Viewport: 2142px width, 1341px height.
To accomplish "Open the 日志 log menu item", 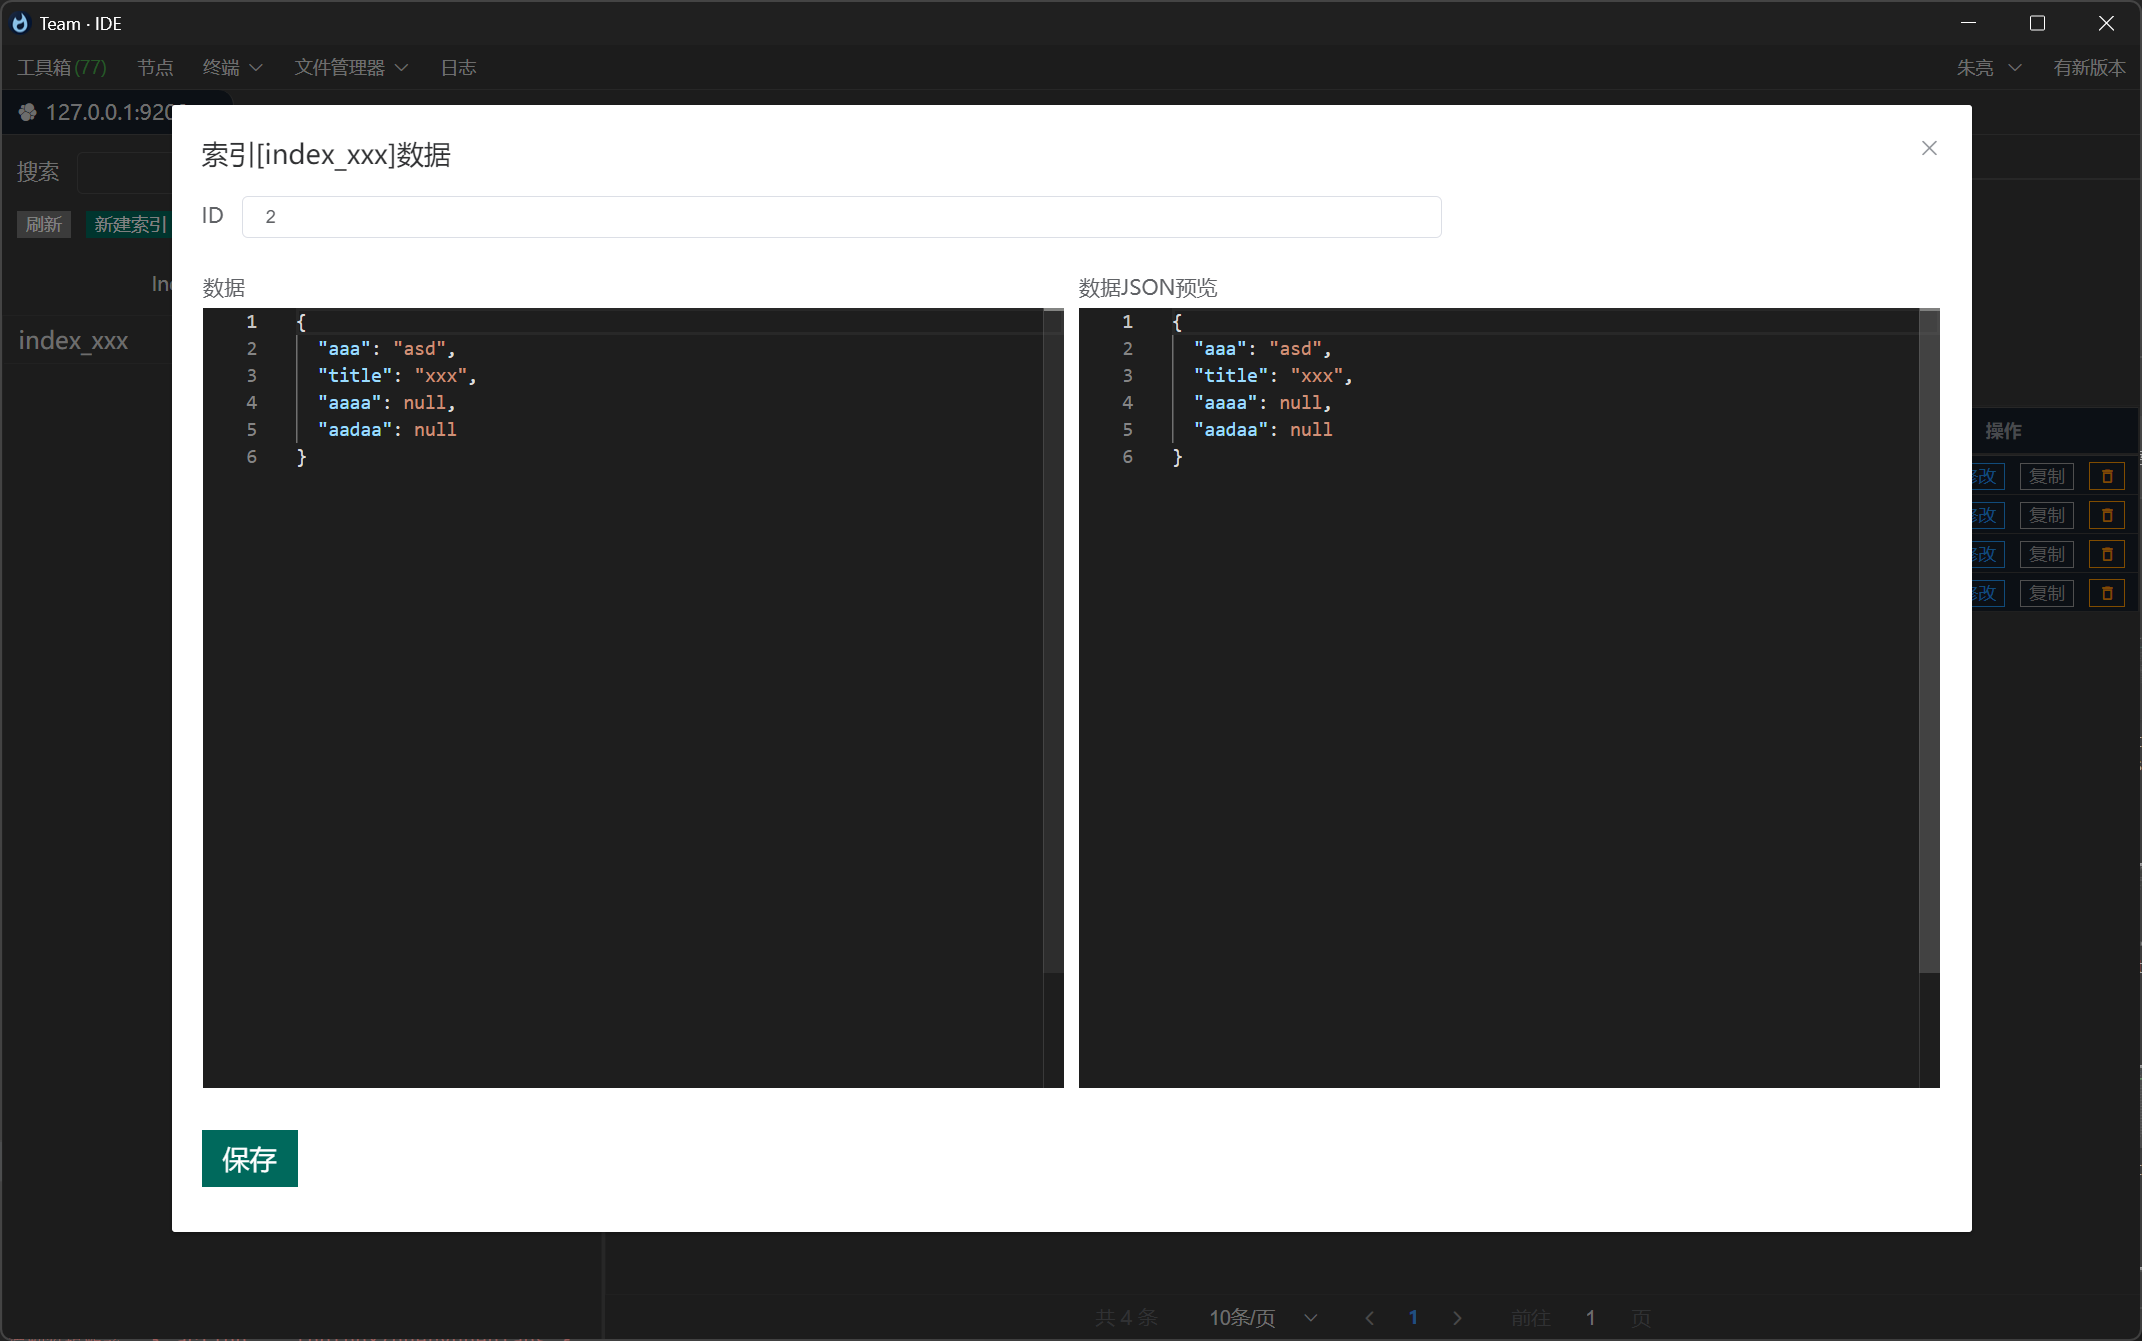I will click(458, 67).
